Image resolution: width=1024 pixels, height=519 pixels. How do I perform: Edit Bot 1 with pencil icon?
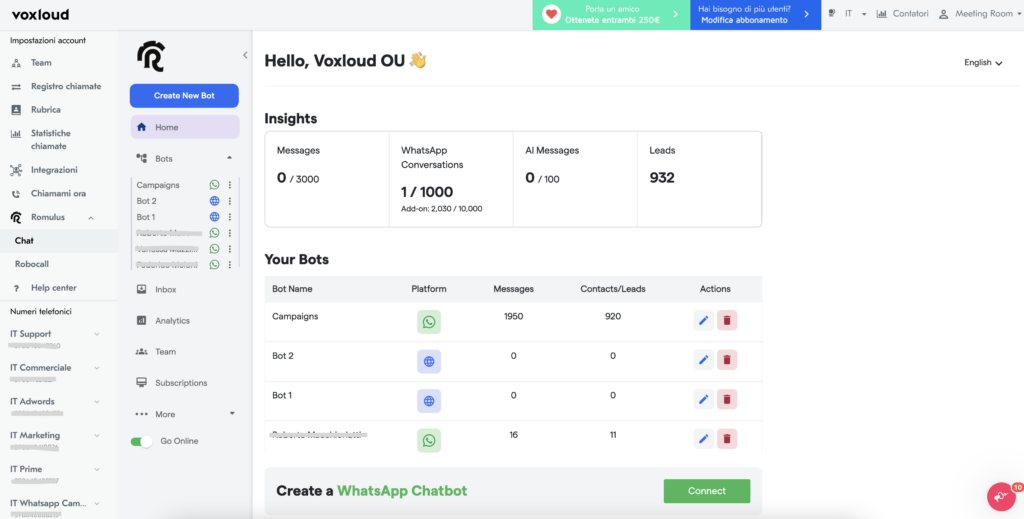[703, 399]
